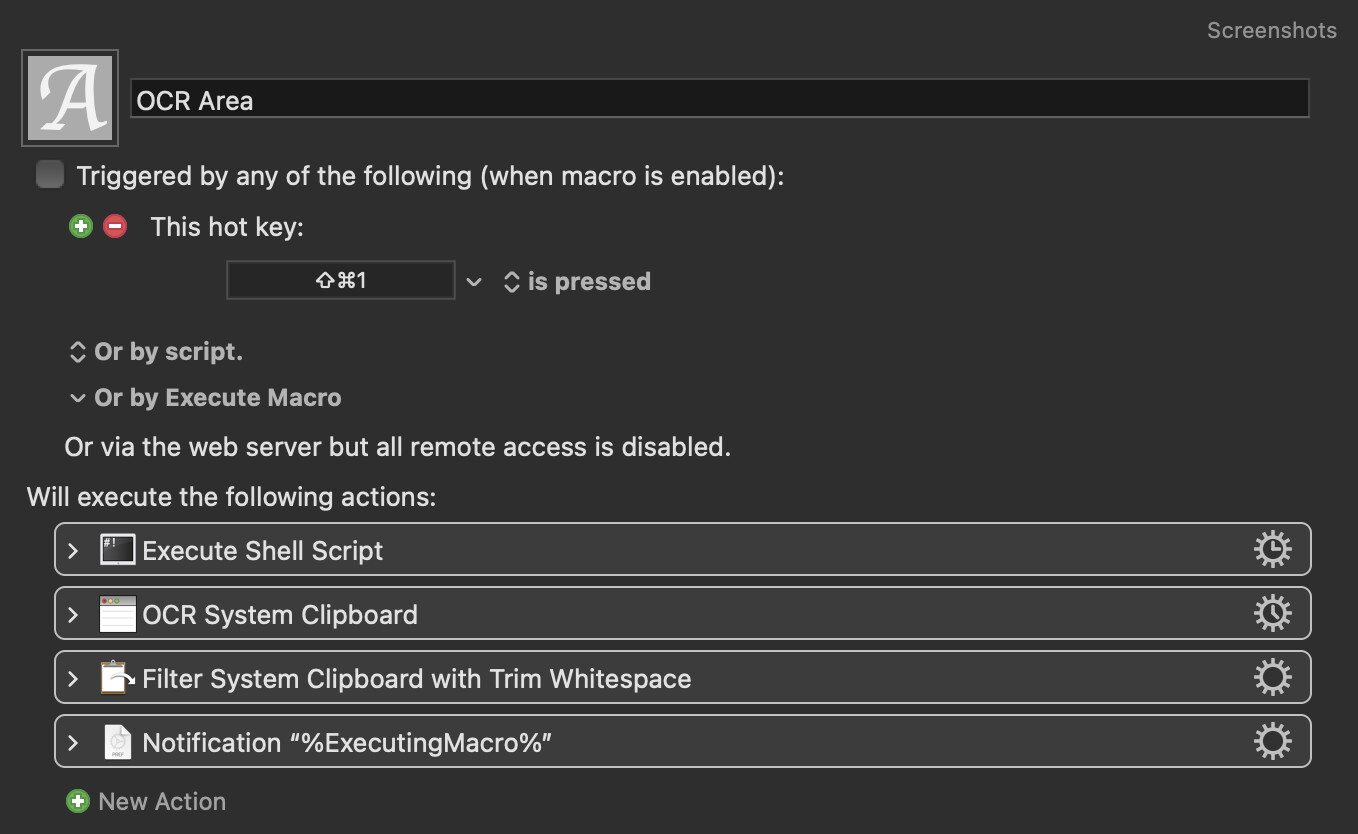Click the gear on Execute Shell Script action

coord(1272,550)
